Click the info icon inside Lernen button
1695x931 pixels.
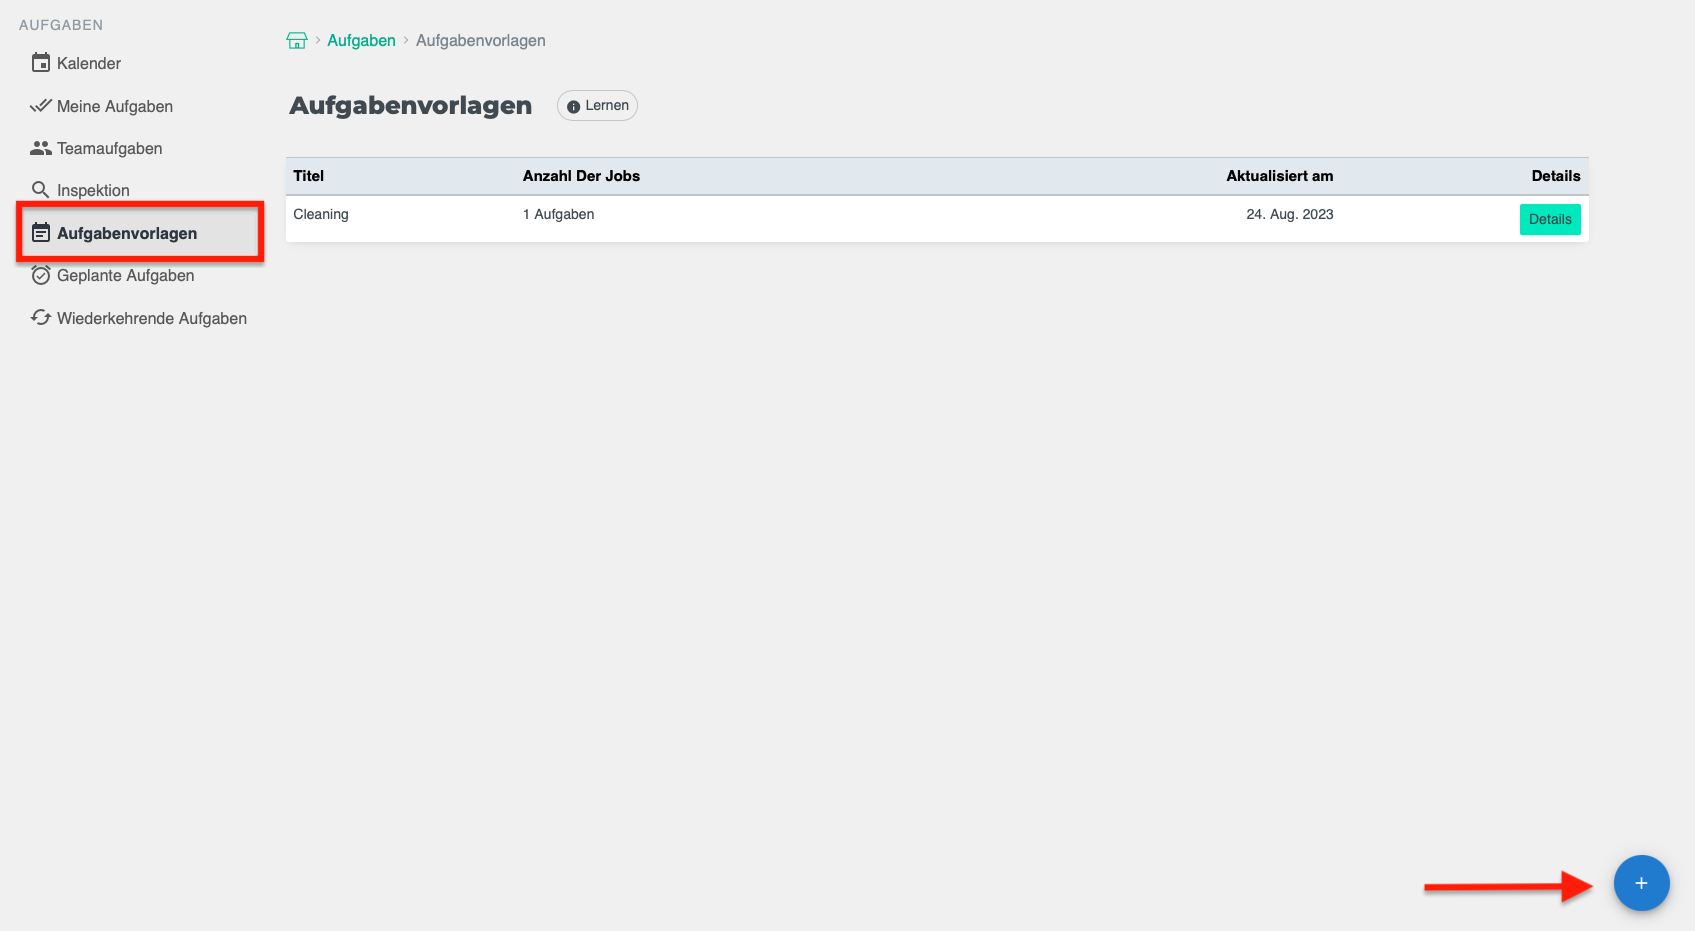pyautogui.click(x=573, y=105)
